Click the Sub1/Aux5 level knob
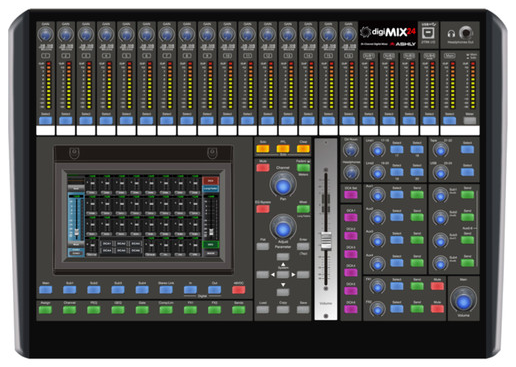The image size is (516, 367). pyautogui.click(x=440, y=196)
